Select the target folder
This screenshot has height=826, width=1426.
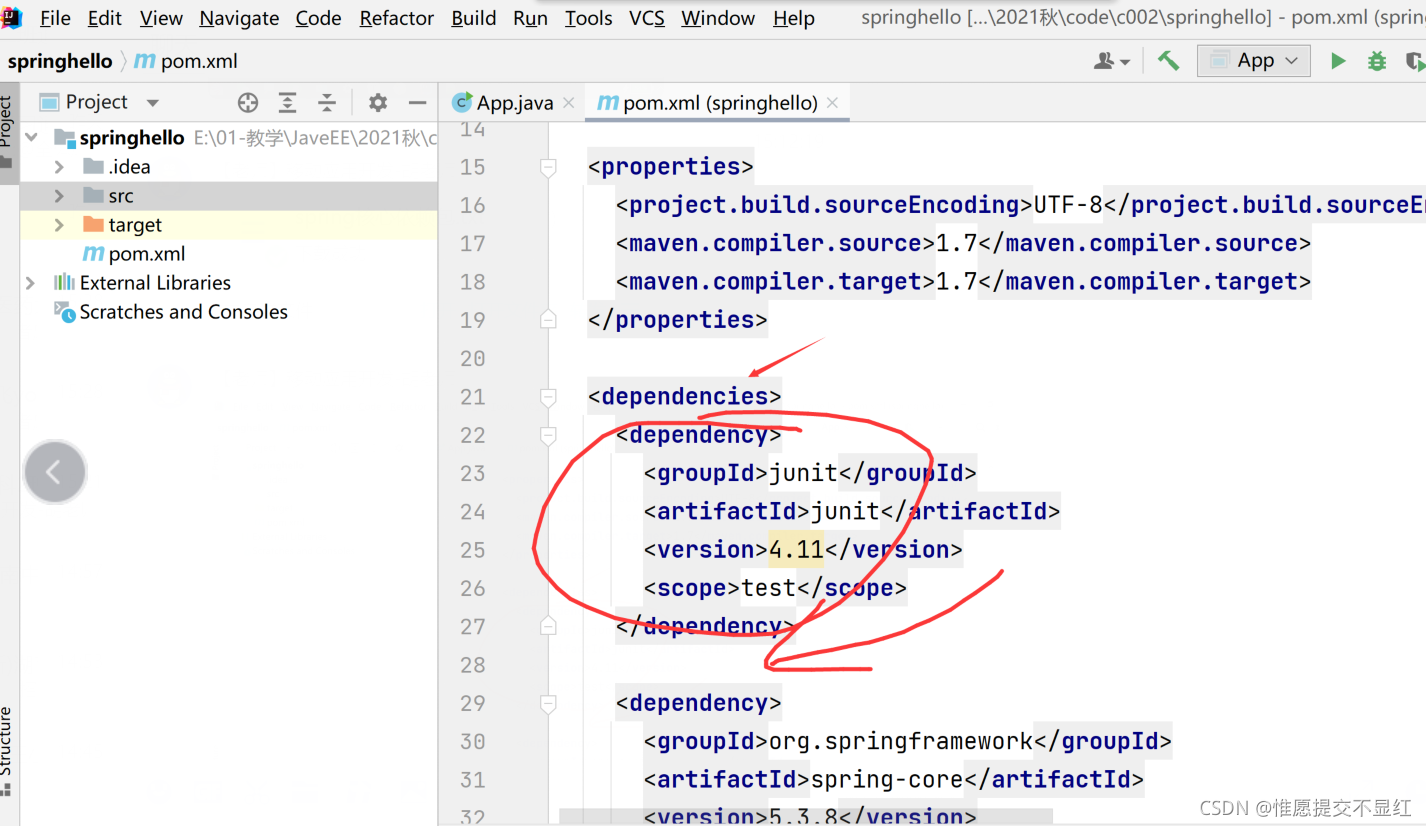(x=135, y=225)
